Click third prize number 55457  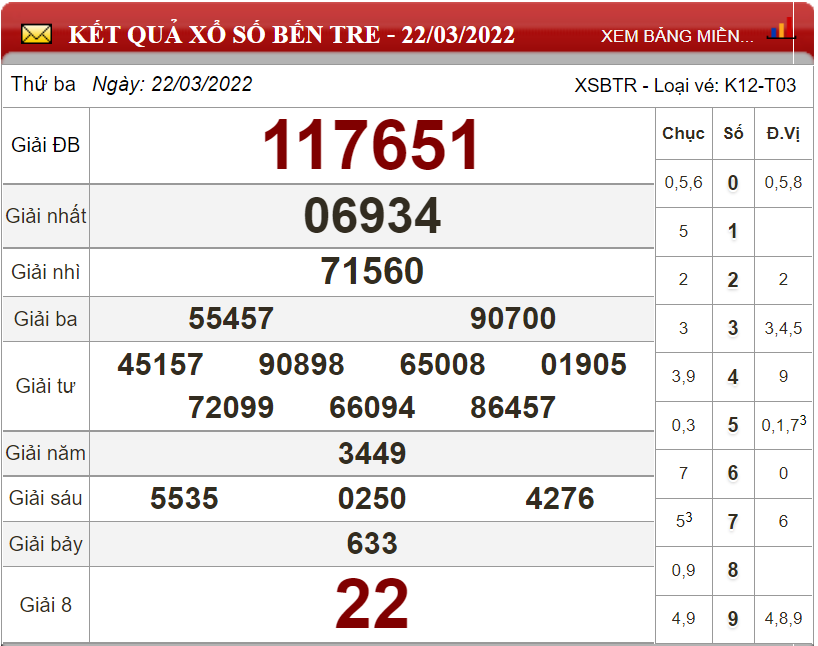pos(231,319)
